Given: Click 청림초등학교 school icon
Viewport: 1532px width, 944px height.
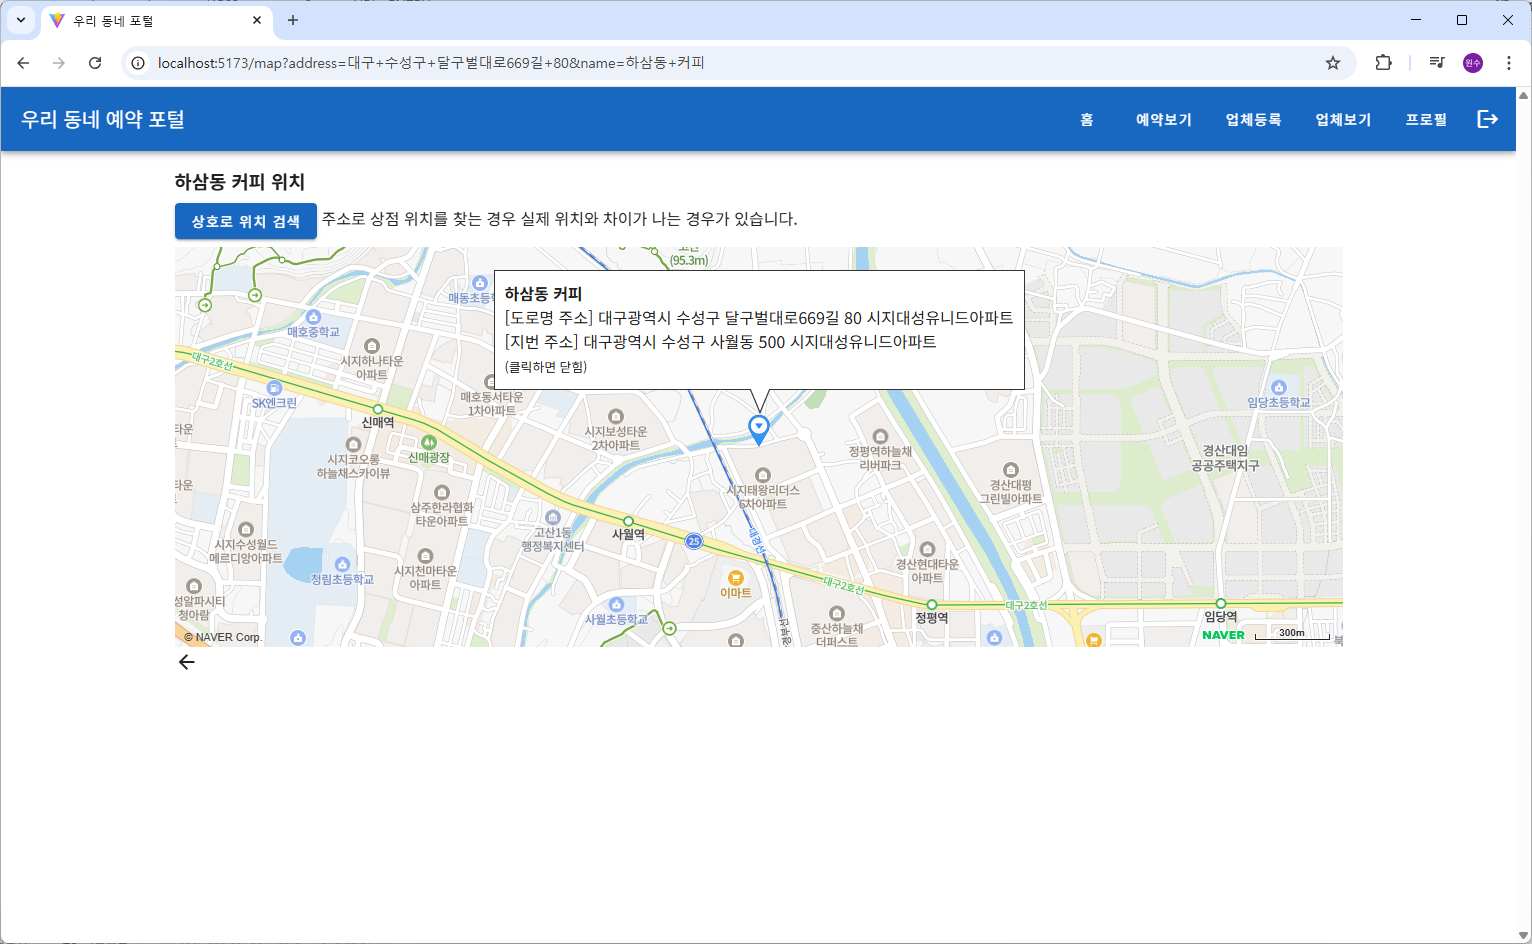Looking at the screenshot, I should point(342,565).
